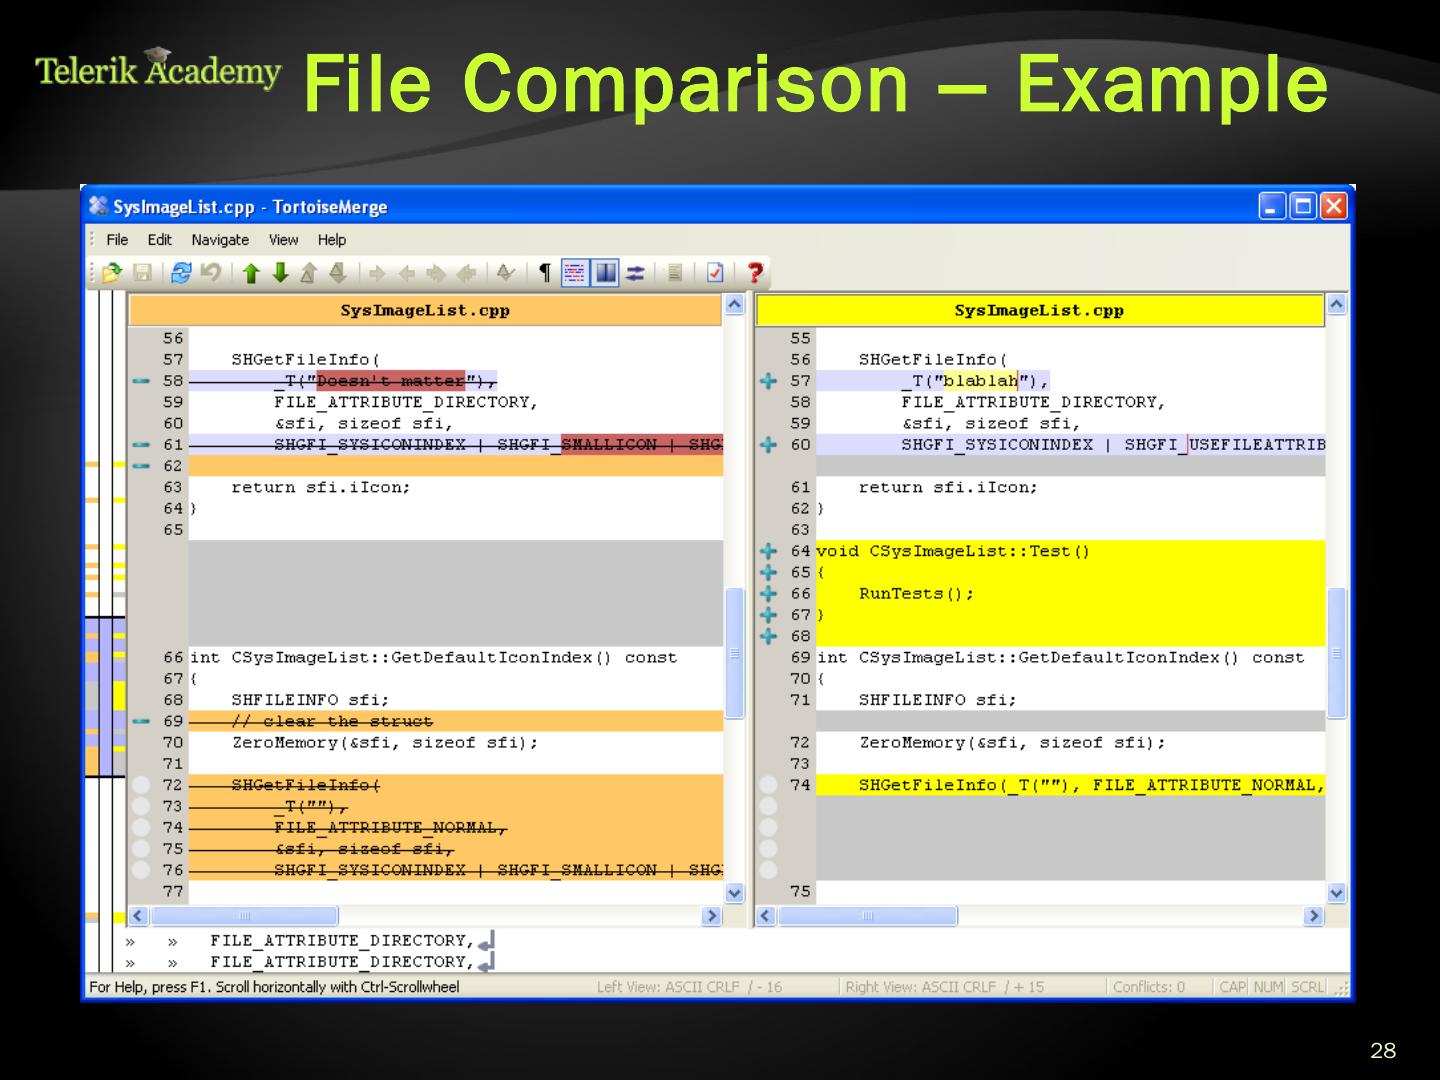Click the grey patch file list icon

[675, 273]
